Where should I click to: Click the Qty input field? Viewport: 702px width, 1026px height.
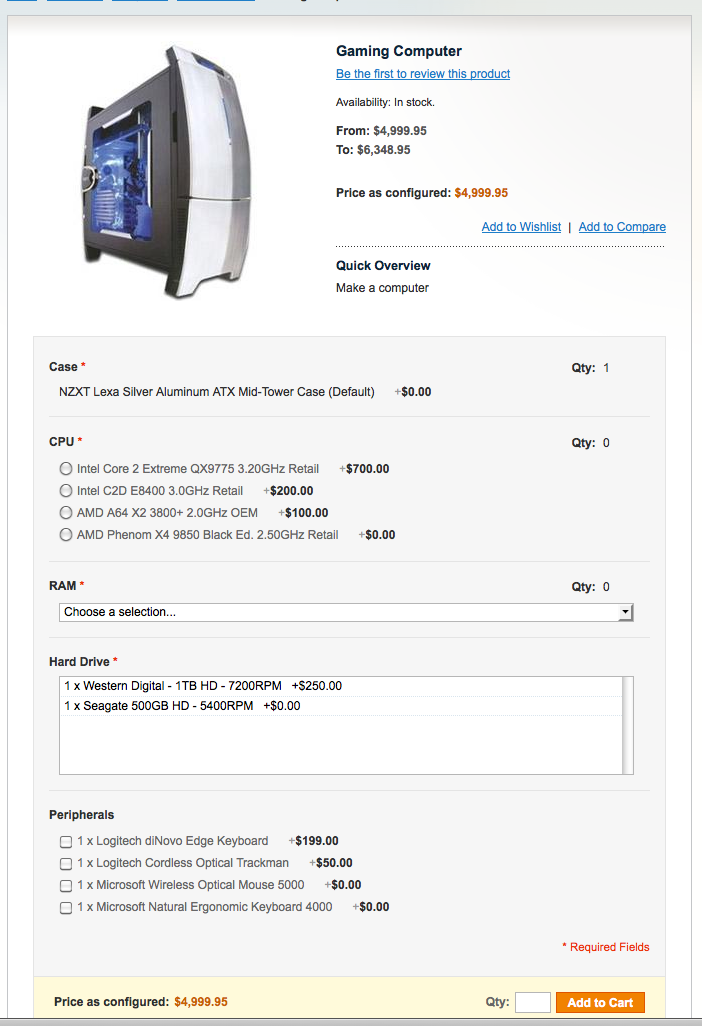tap(532, 1003)
